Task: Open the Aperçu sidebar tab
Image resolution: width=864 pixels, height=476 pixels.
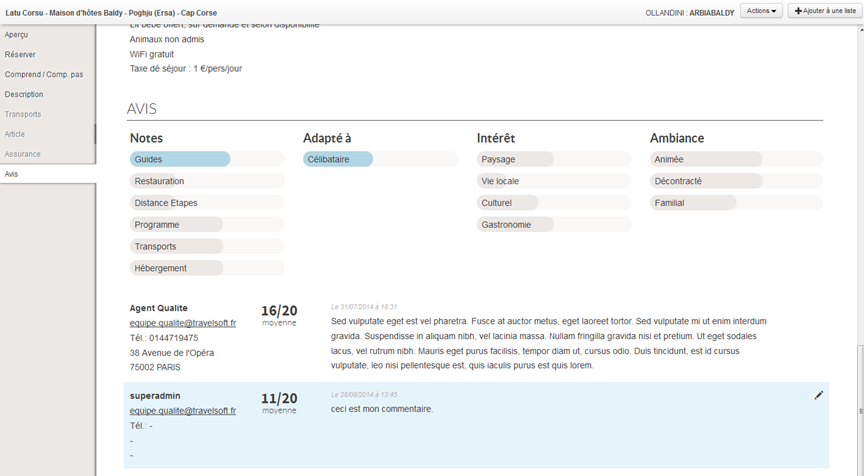Action: coord(17,35)
